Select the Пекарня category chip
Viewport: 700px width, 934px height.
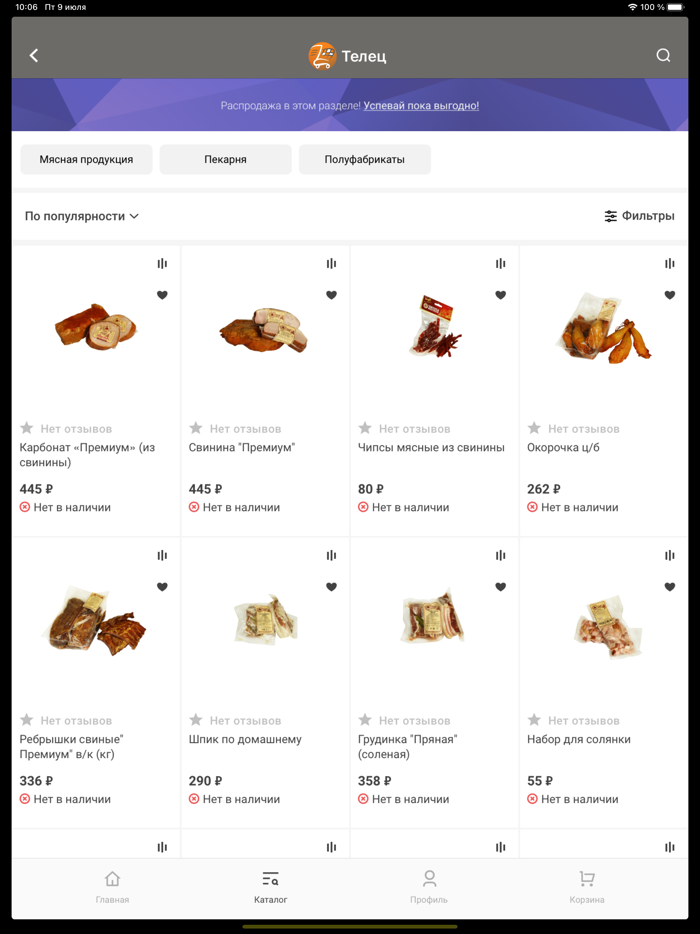click(x=225, y=159)
